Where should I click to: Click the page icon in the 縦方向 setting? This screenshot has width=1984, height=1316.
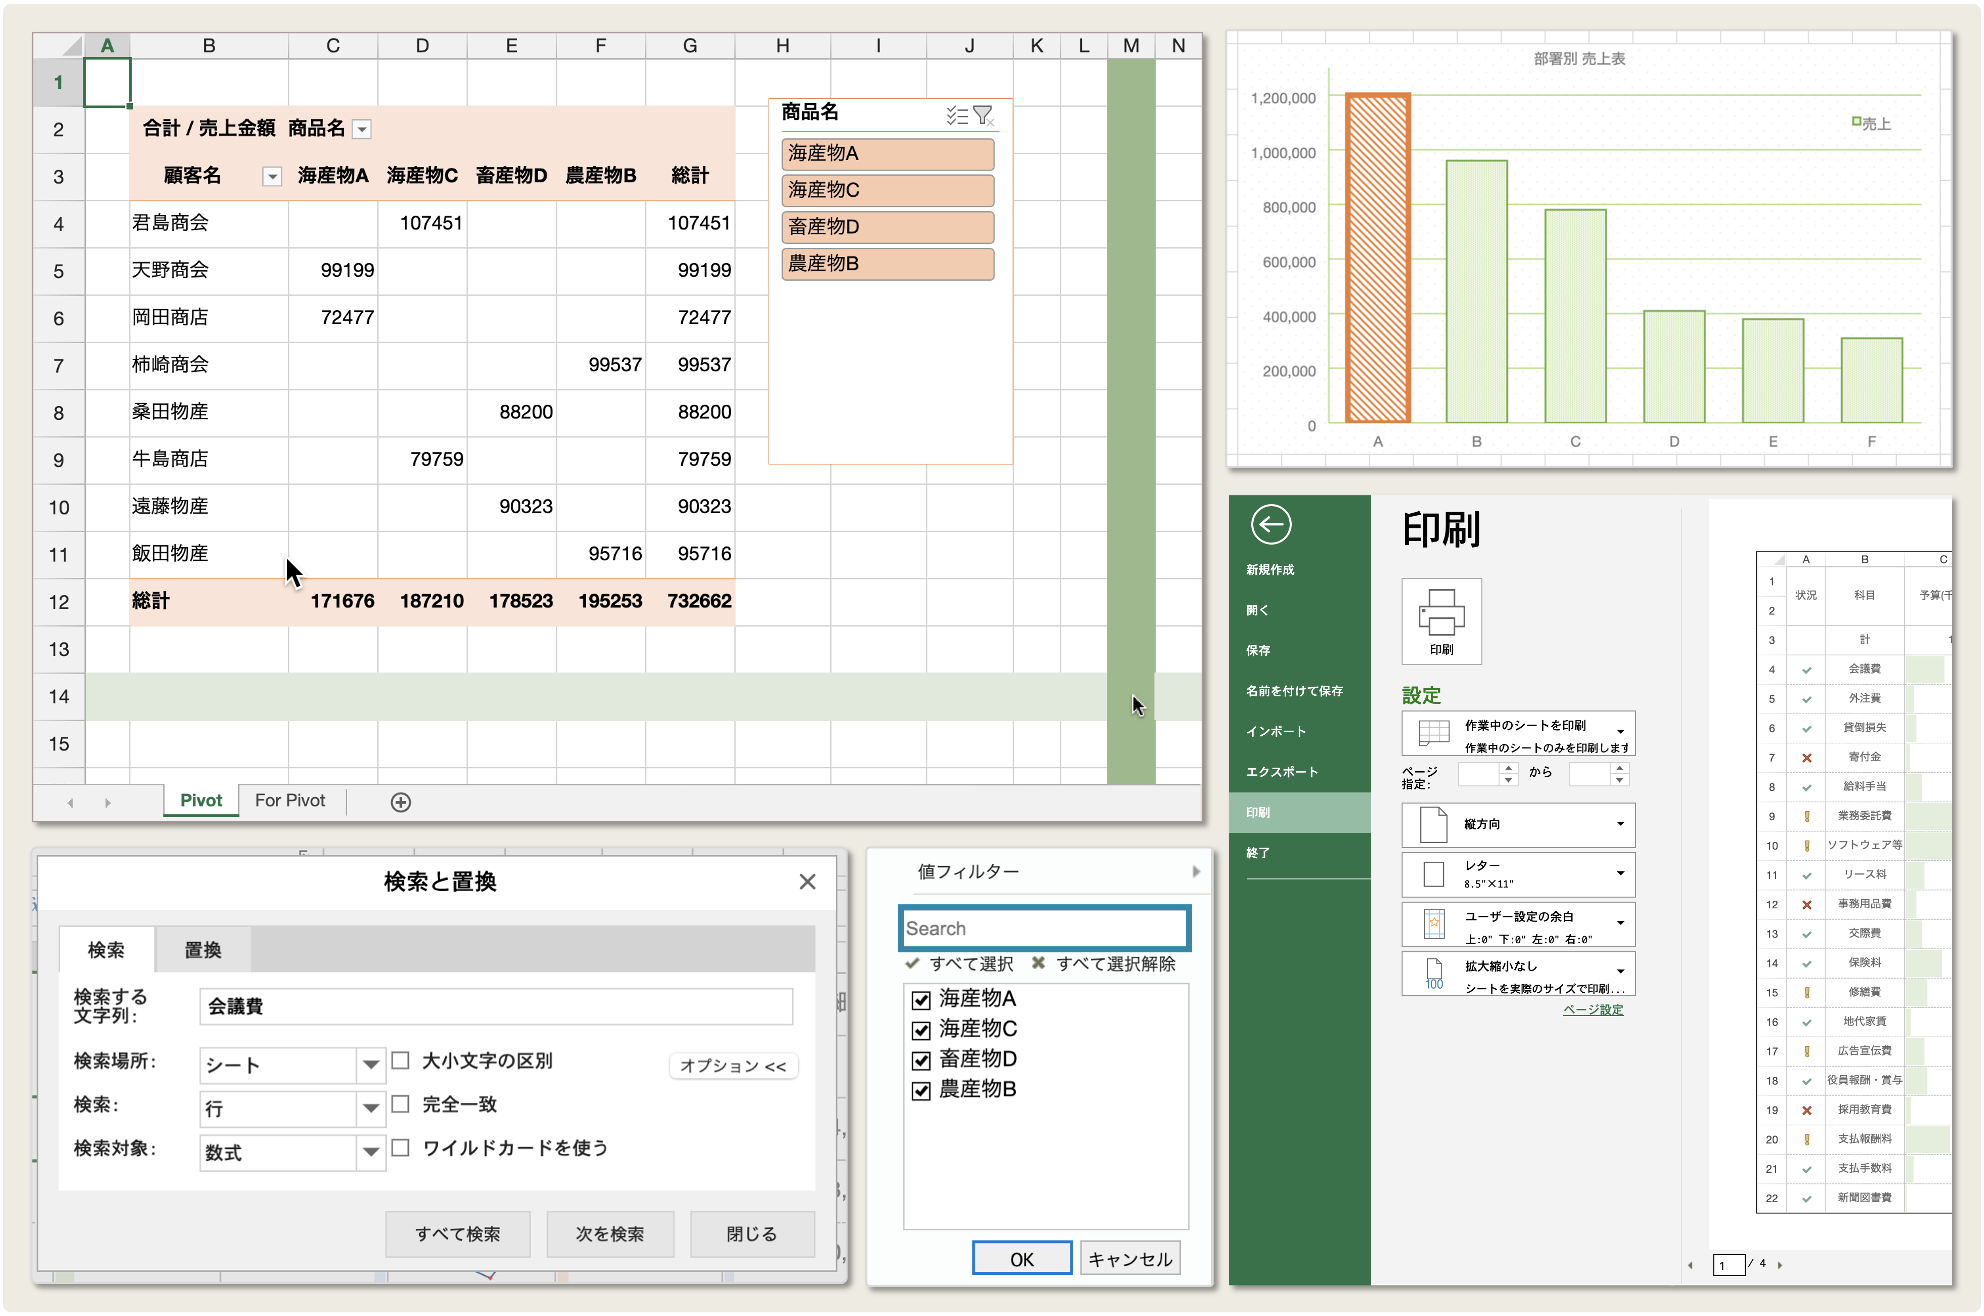(x=1434, y=825)
